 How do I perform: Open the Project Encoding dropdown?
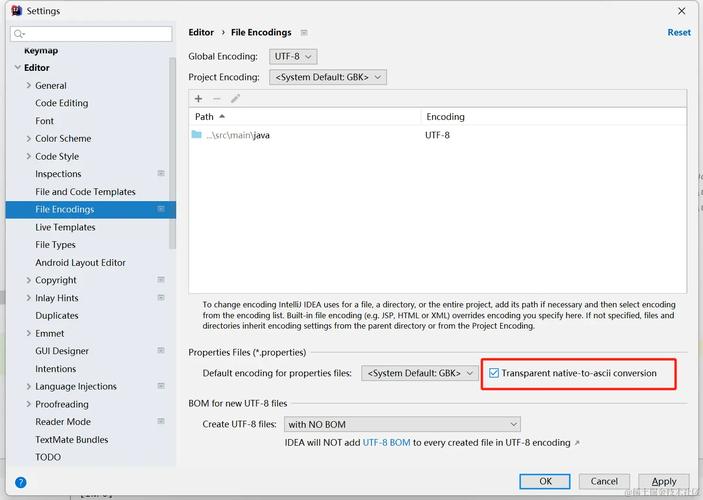[328, 77]
